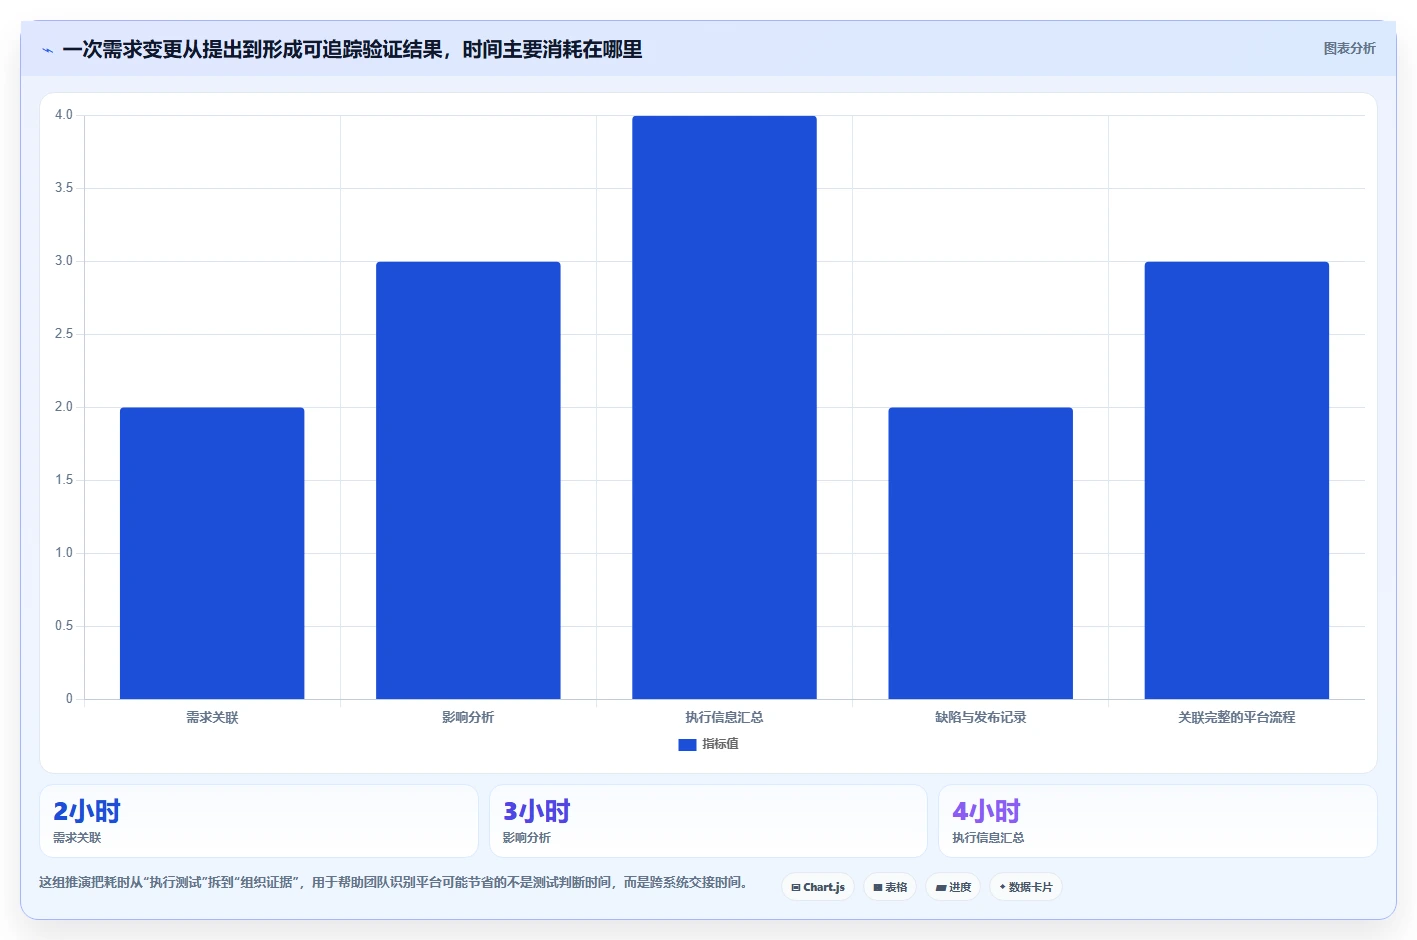1417x940 pixels.
Task: Click the 影响分析 x-axis label
Action: [x=468, y=717]
